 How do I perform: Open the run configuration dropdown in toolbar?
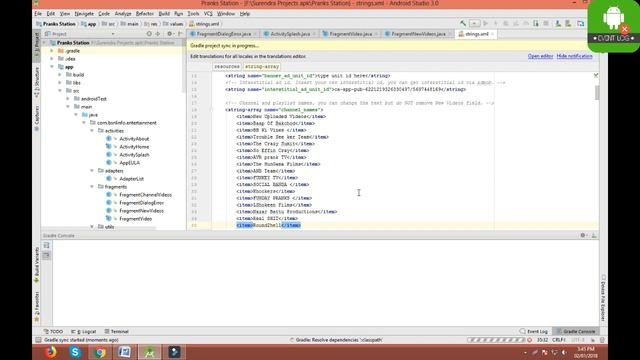click(474, 24)
